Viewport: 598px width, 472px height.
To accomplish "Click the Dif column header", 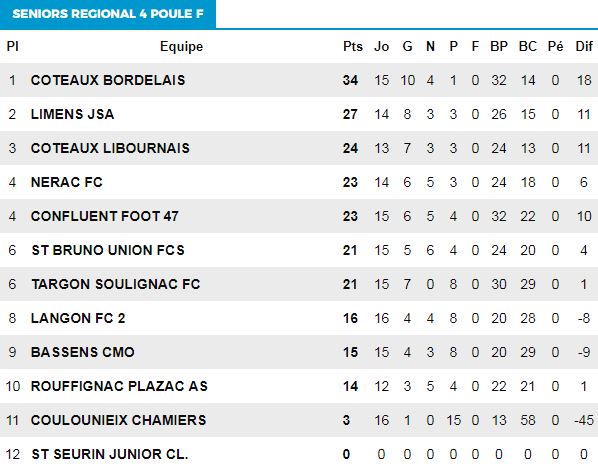I will [584, 46].
